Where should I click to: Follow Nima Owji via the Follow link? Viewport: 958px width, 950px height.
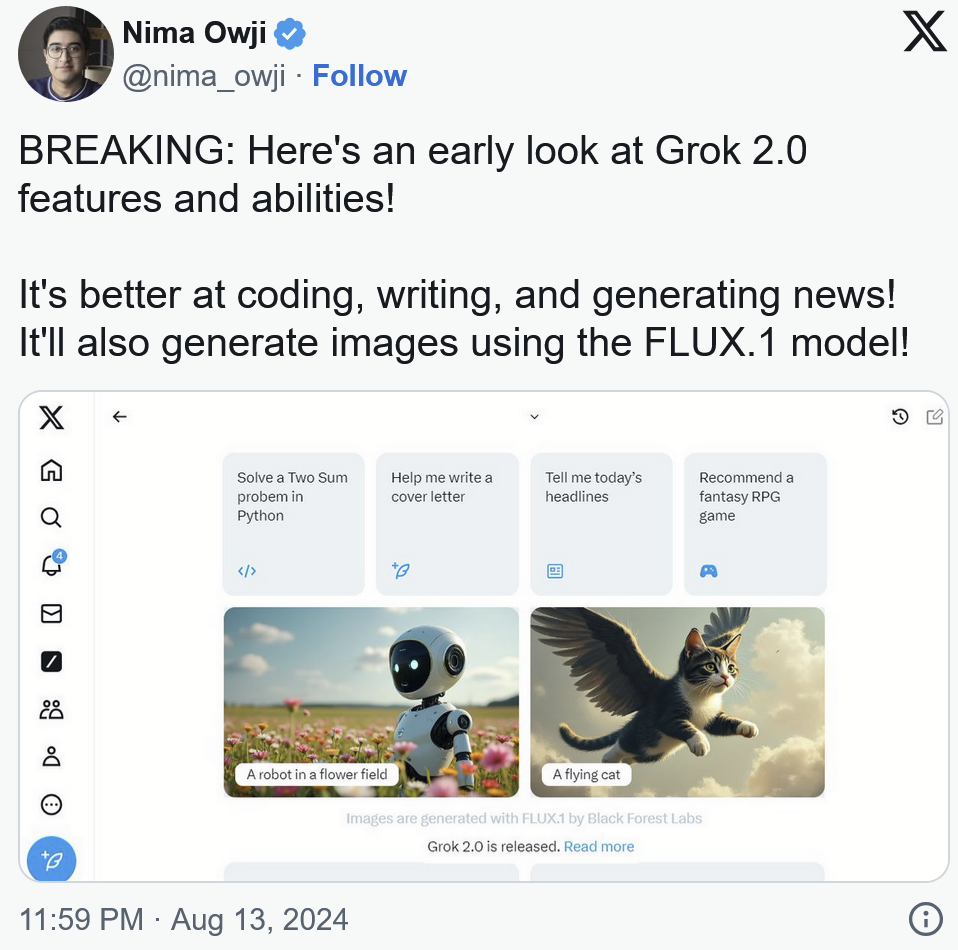pos(359,76)
